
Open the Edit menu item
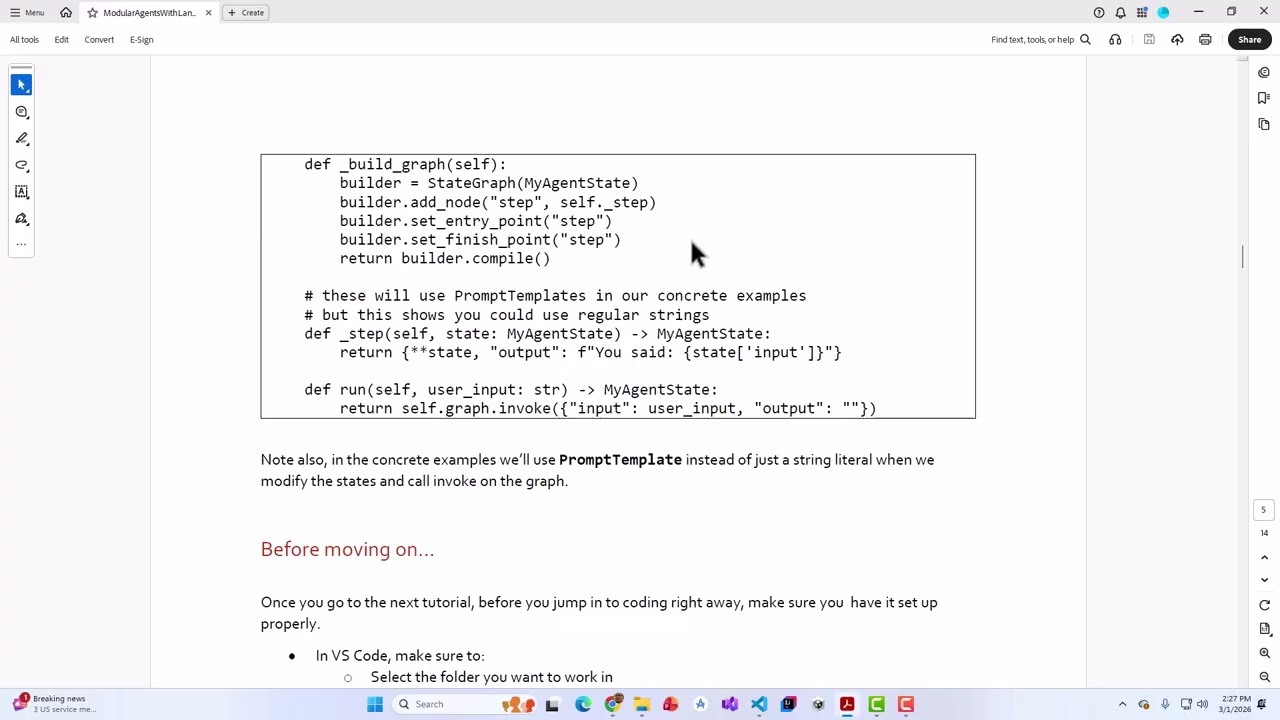[61, 40]
